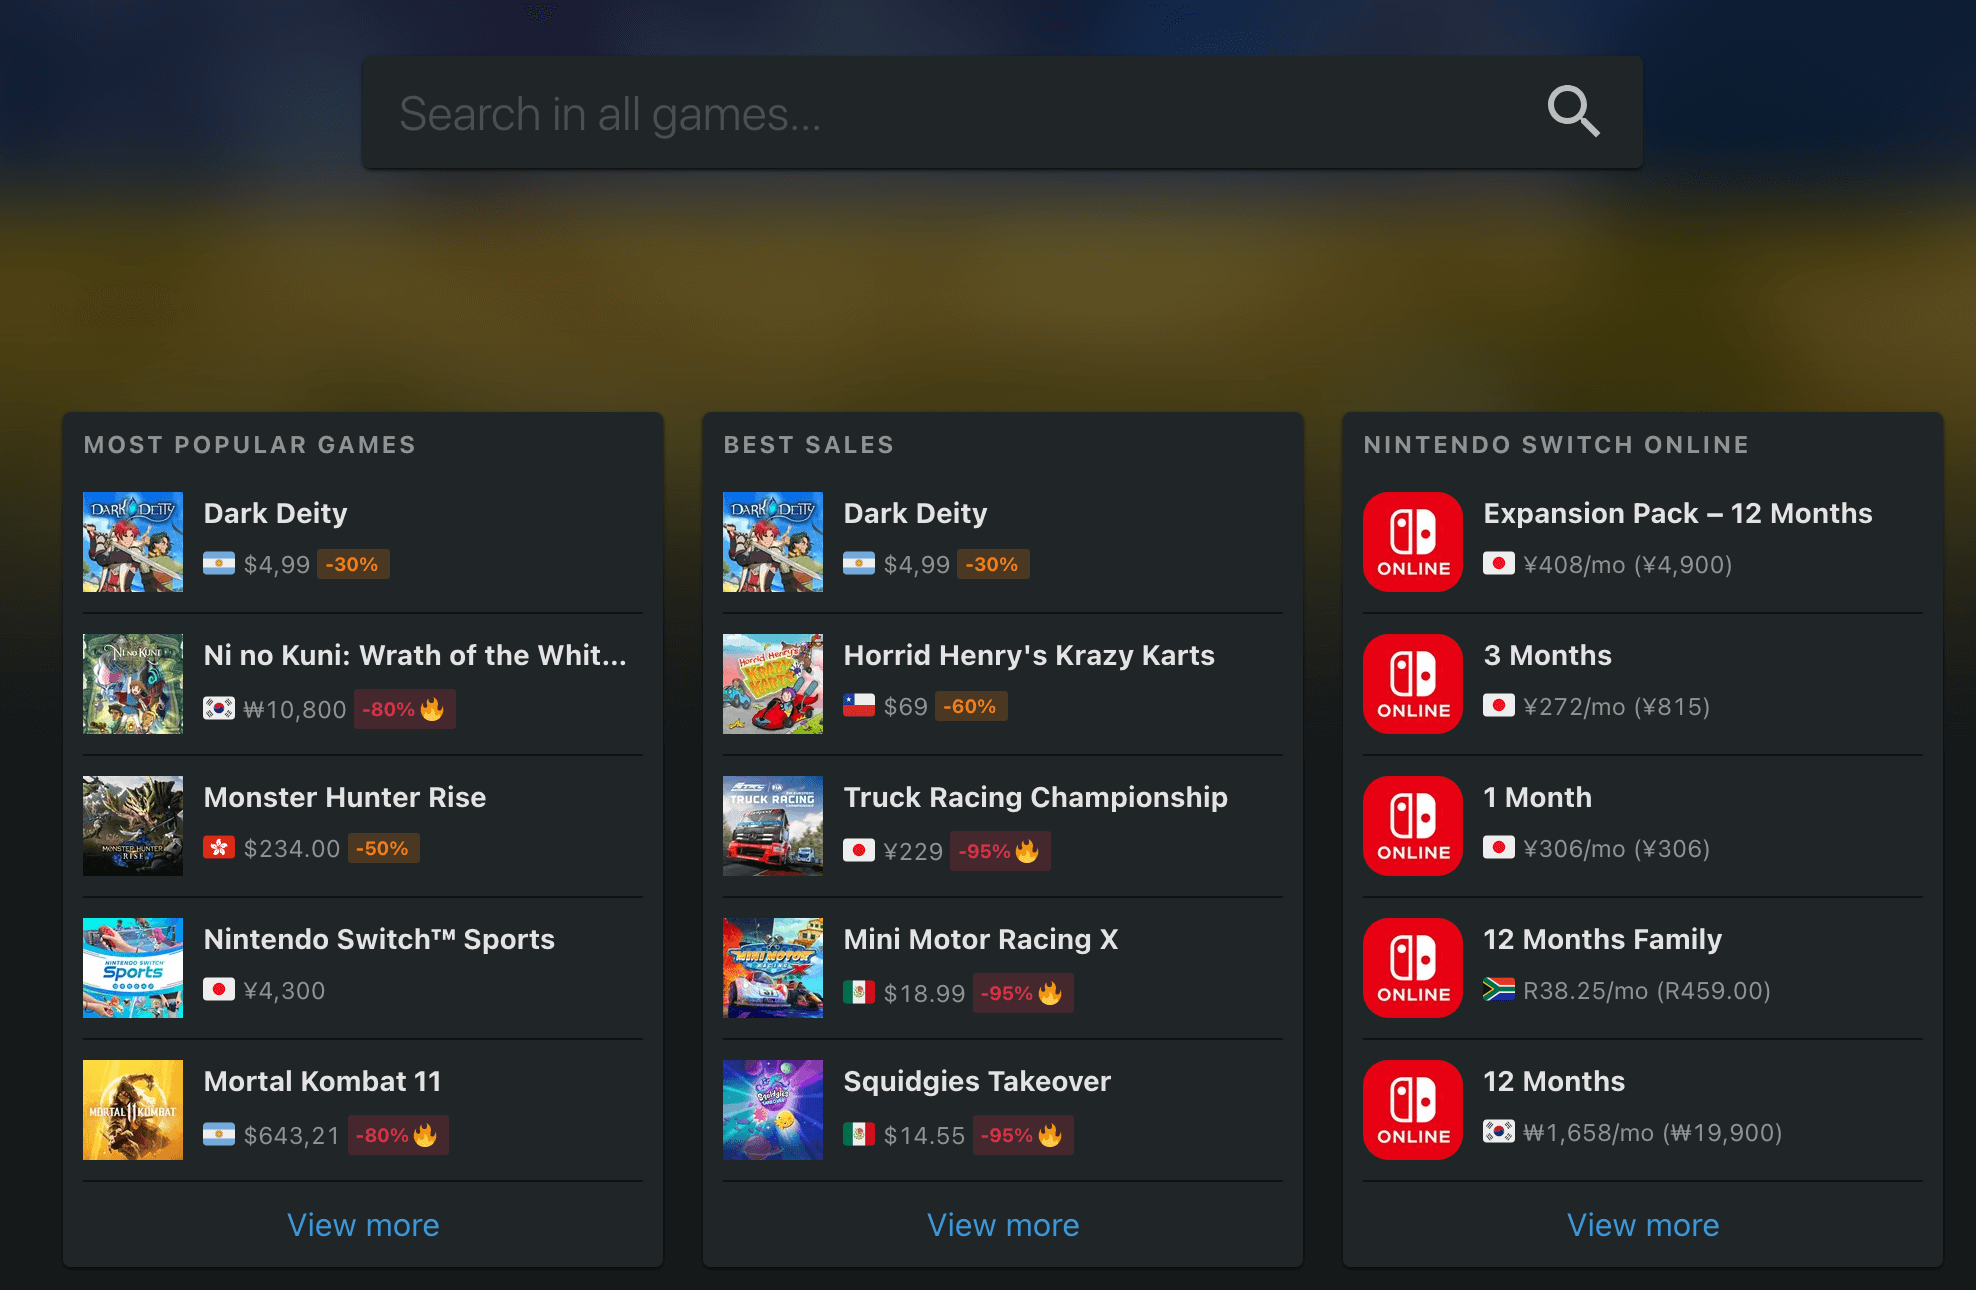Click Chile flag under Horrid Henry's Krazy Karts
The width and height of the screenshot is (1976, 1290).
click(858, 706)
